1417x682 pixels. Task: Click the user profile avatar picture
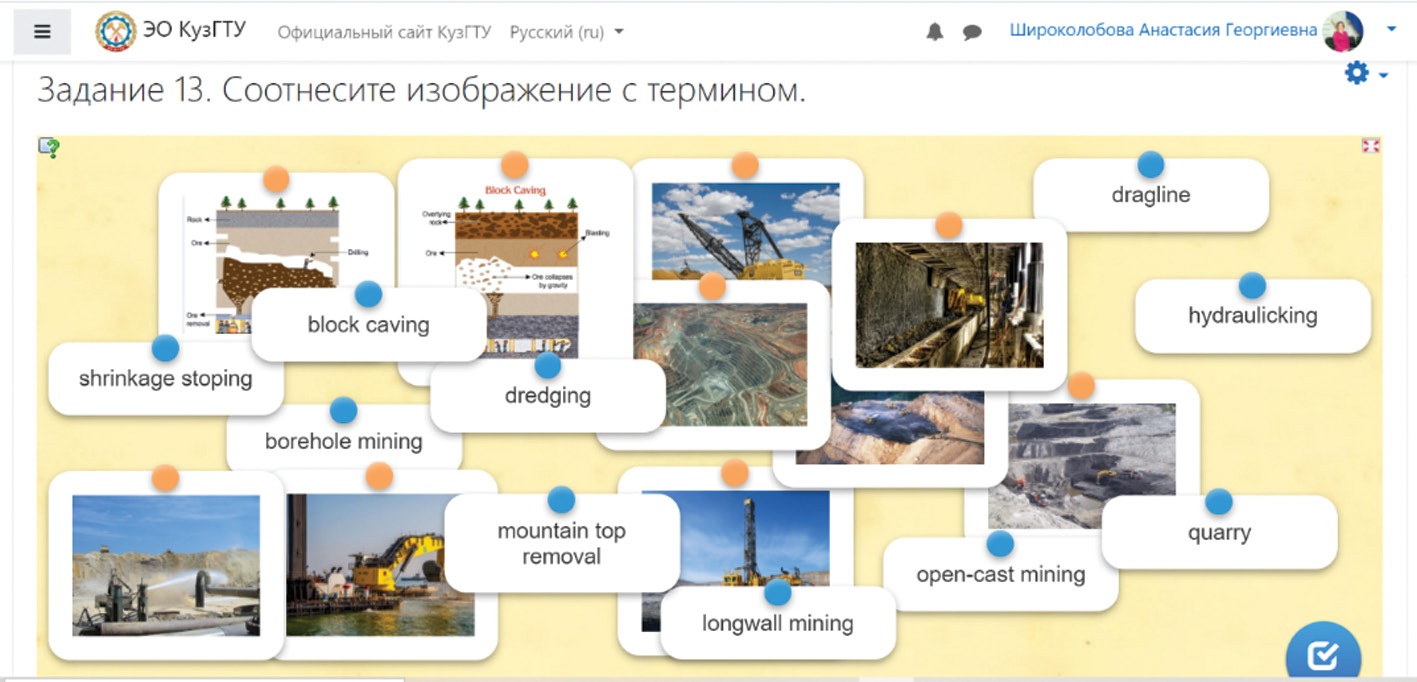(1342, 31)
